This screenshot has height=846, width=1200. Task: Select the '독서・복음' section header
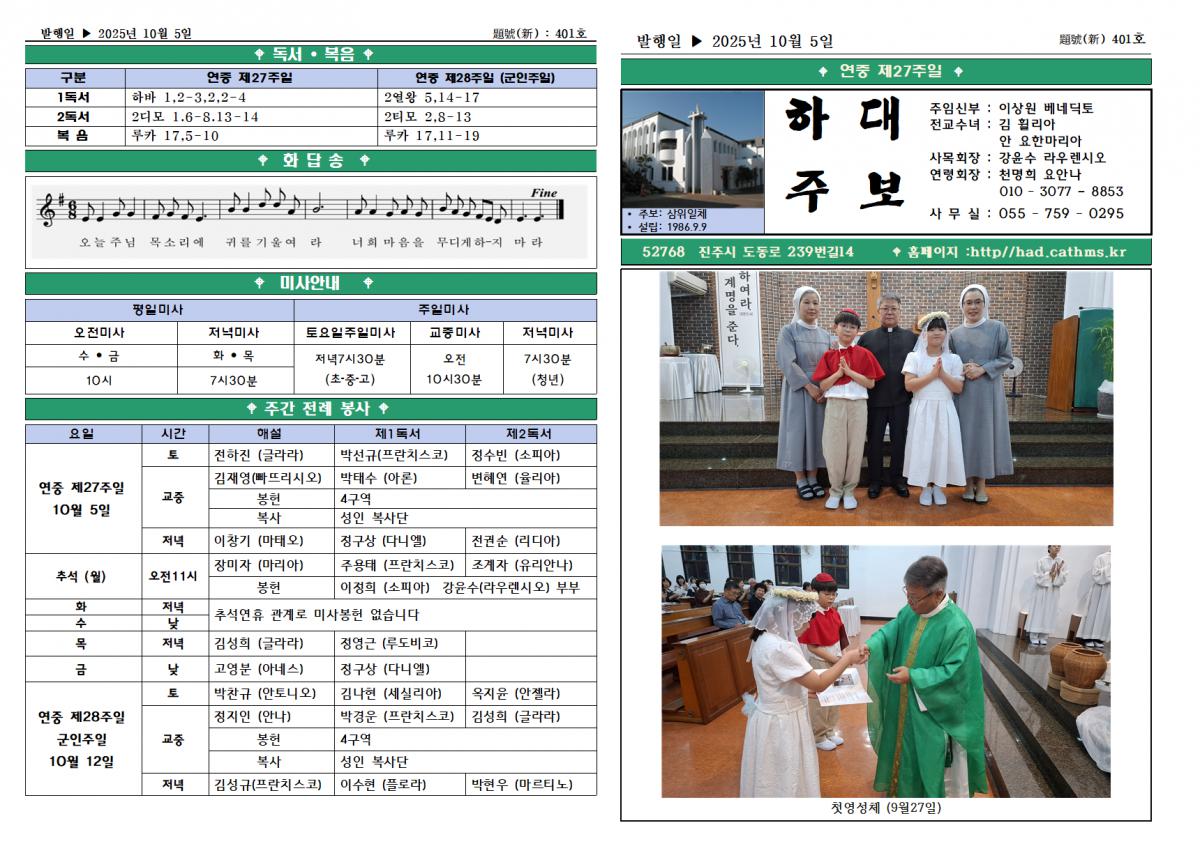tap(311, 55)
